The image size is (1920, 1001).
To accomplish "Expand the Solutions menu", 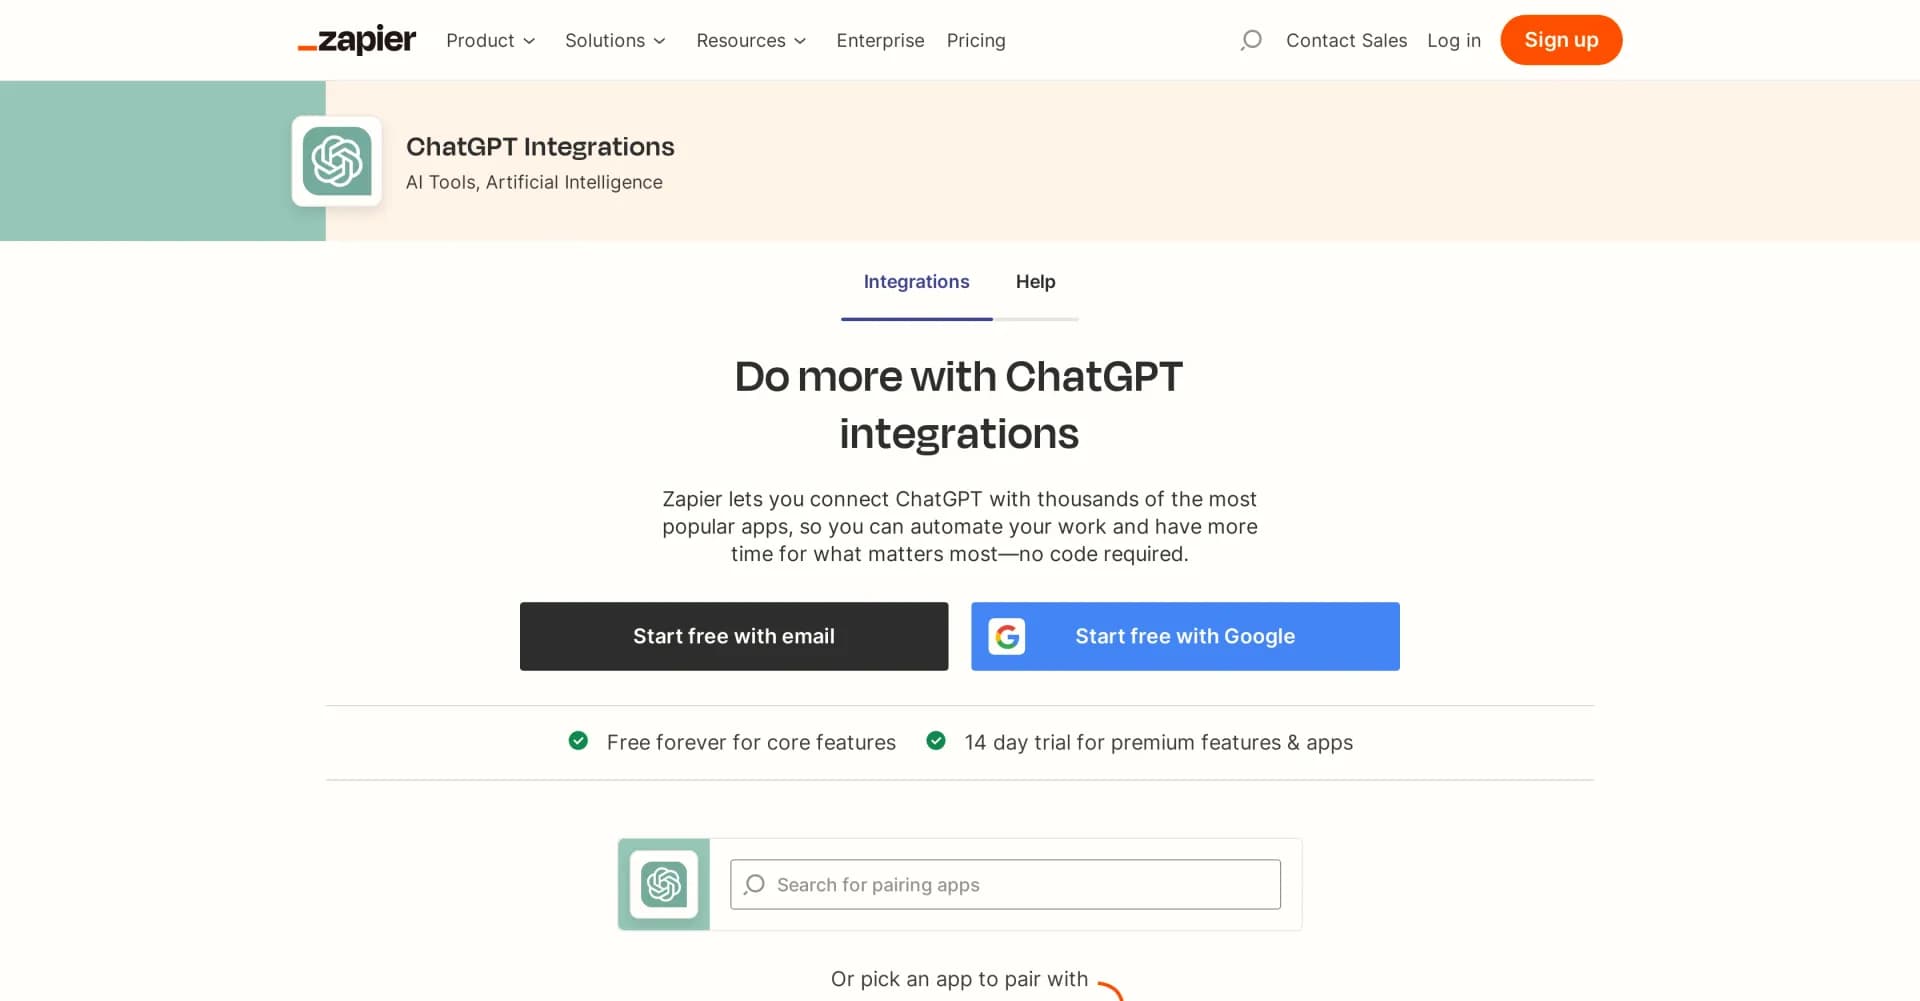I will click(x=616, y=40).
